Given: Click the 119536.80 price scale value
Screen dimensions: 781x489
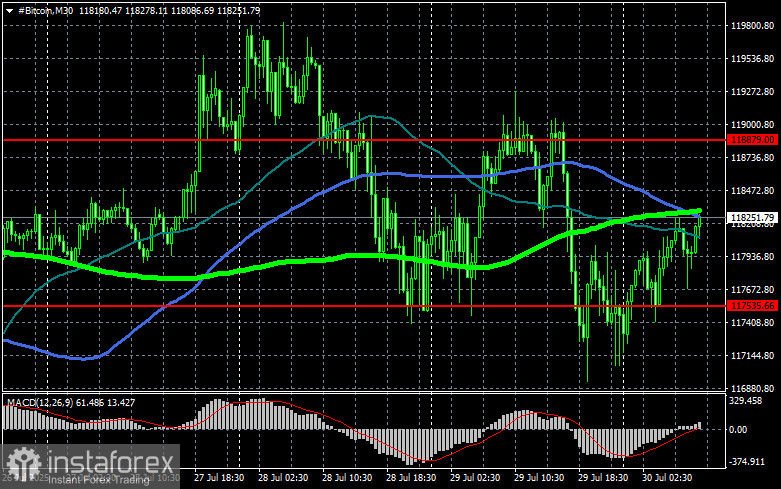Looking at the screenshot, I should (x=752, y=59).
